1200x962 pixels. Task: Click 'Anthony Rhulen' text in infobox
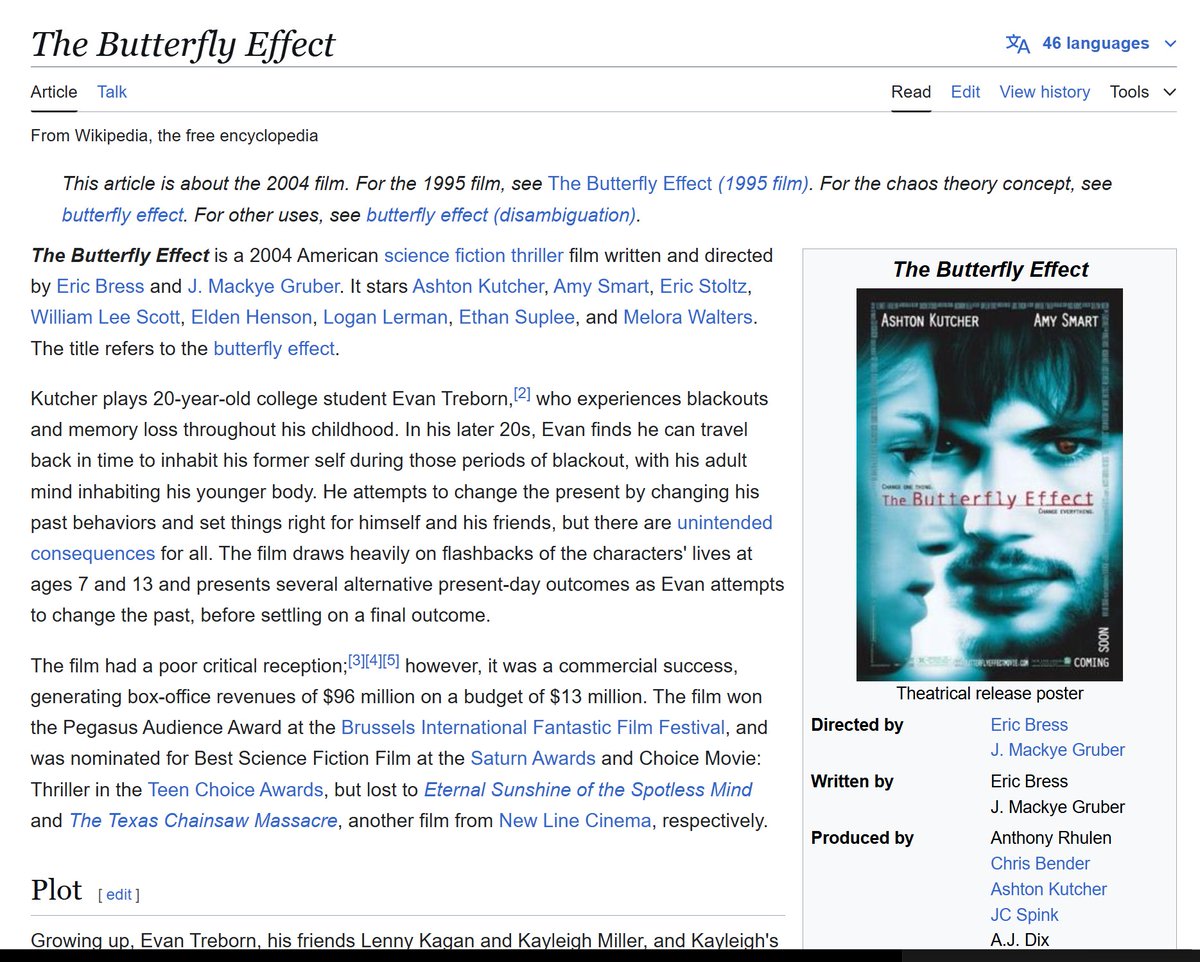pyautogui.click(x=1051, y=838)
